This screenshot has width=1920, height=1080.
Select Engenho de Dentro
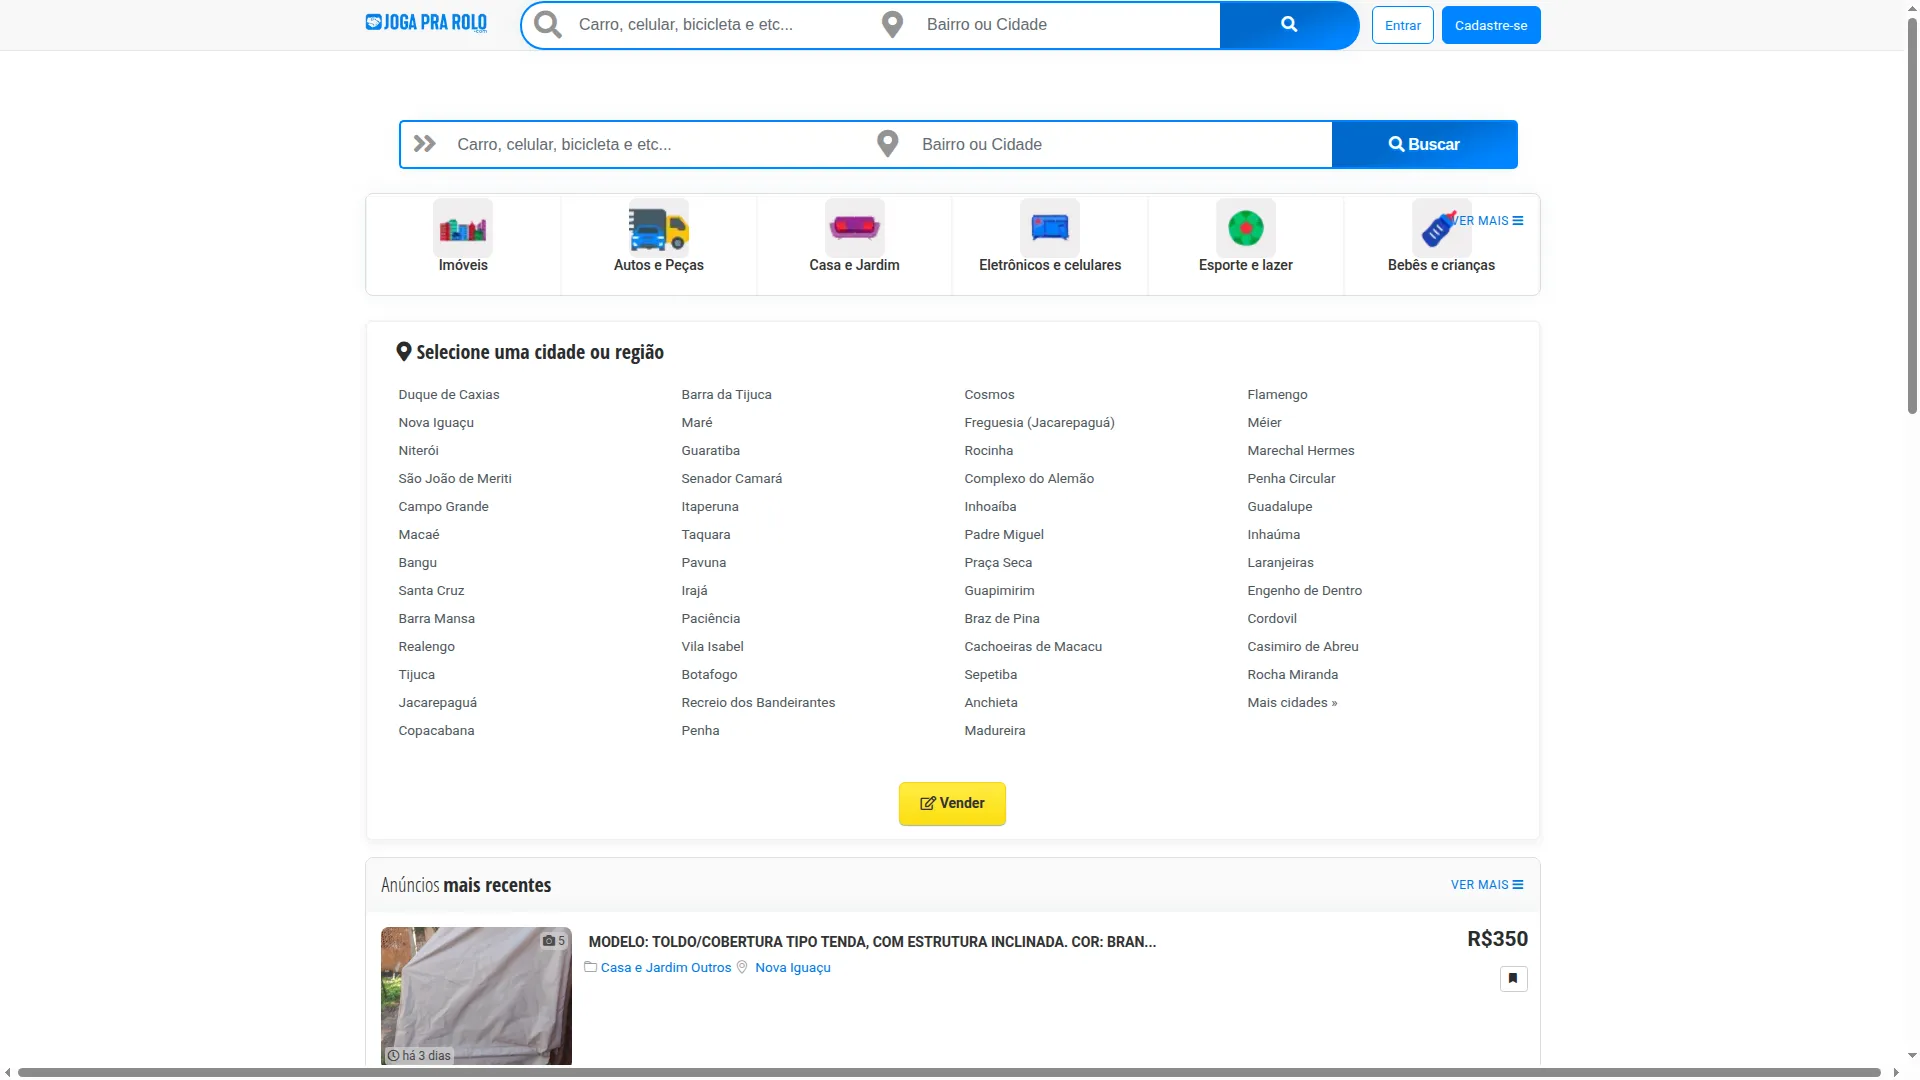click(1304, 590)
